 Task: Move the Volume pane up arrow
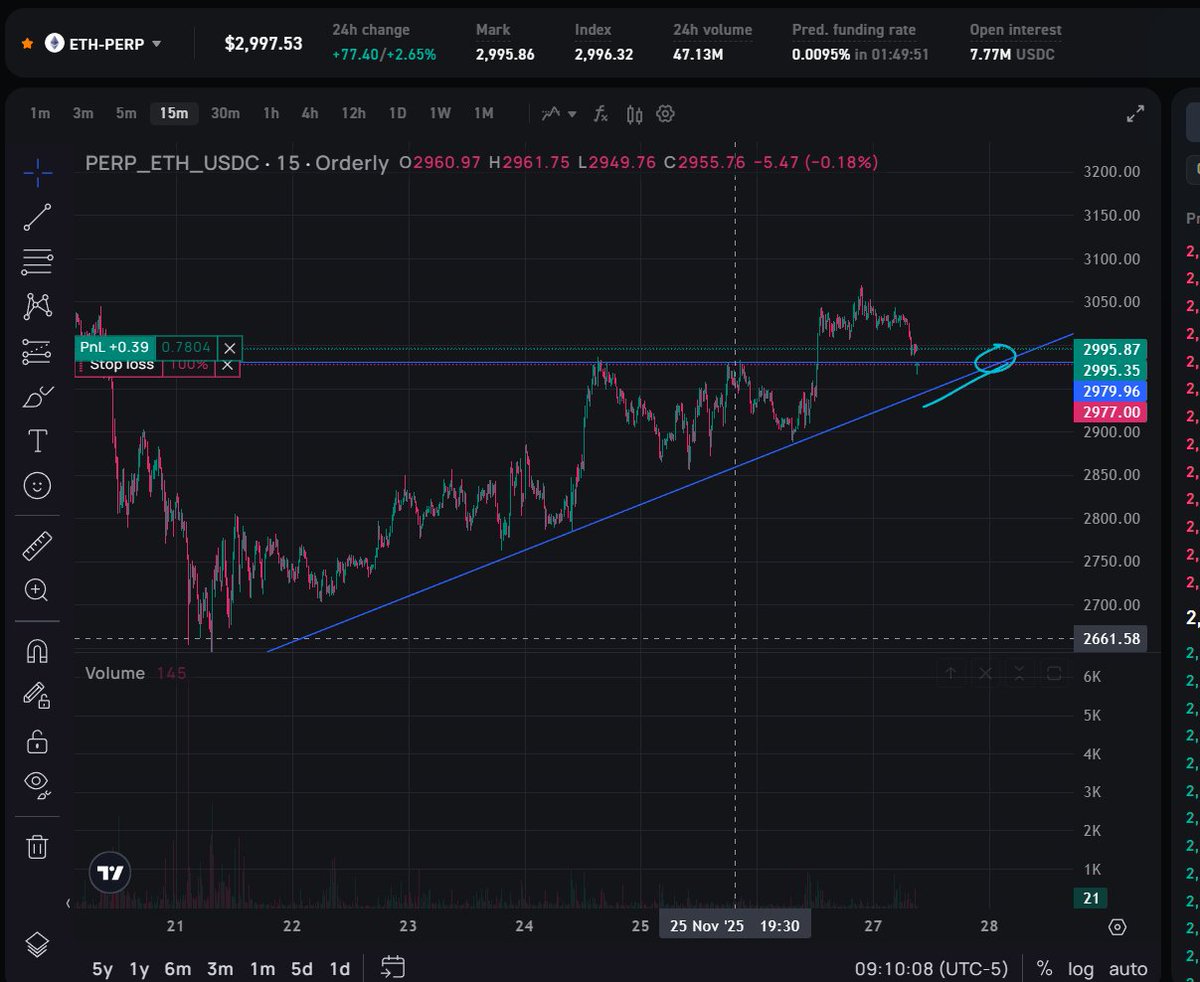(950, 673)
